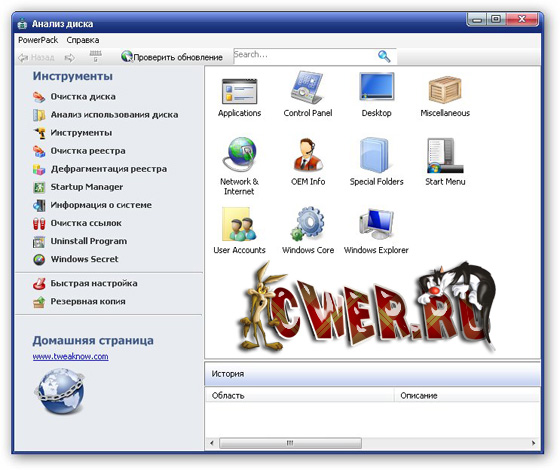Open the www.tweaknow.com link
This screenshot has height=470, width=560.
pos(70,356)
